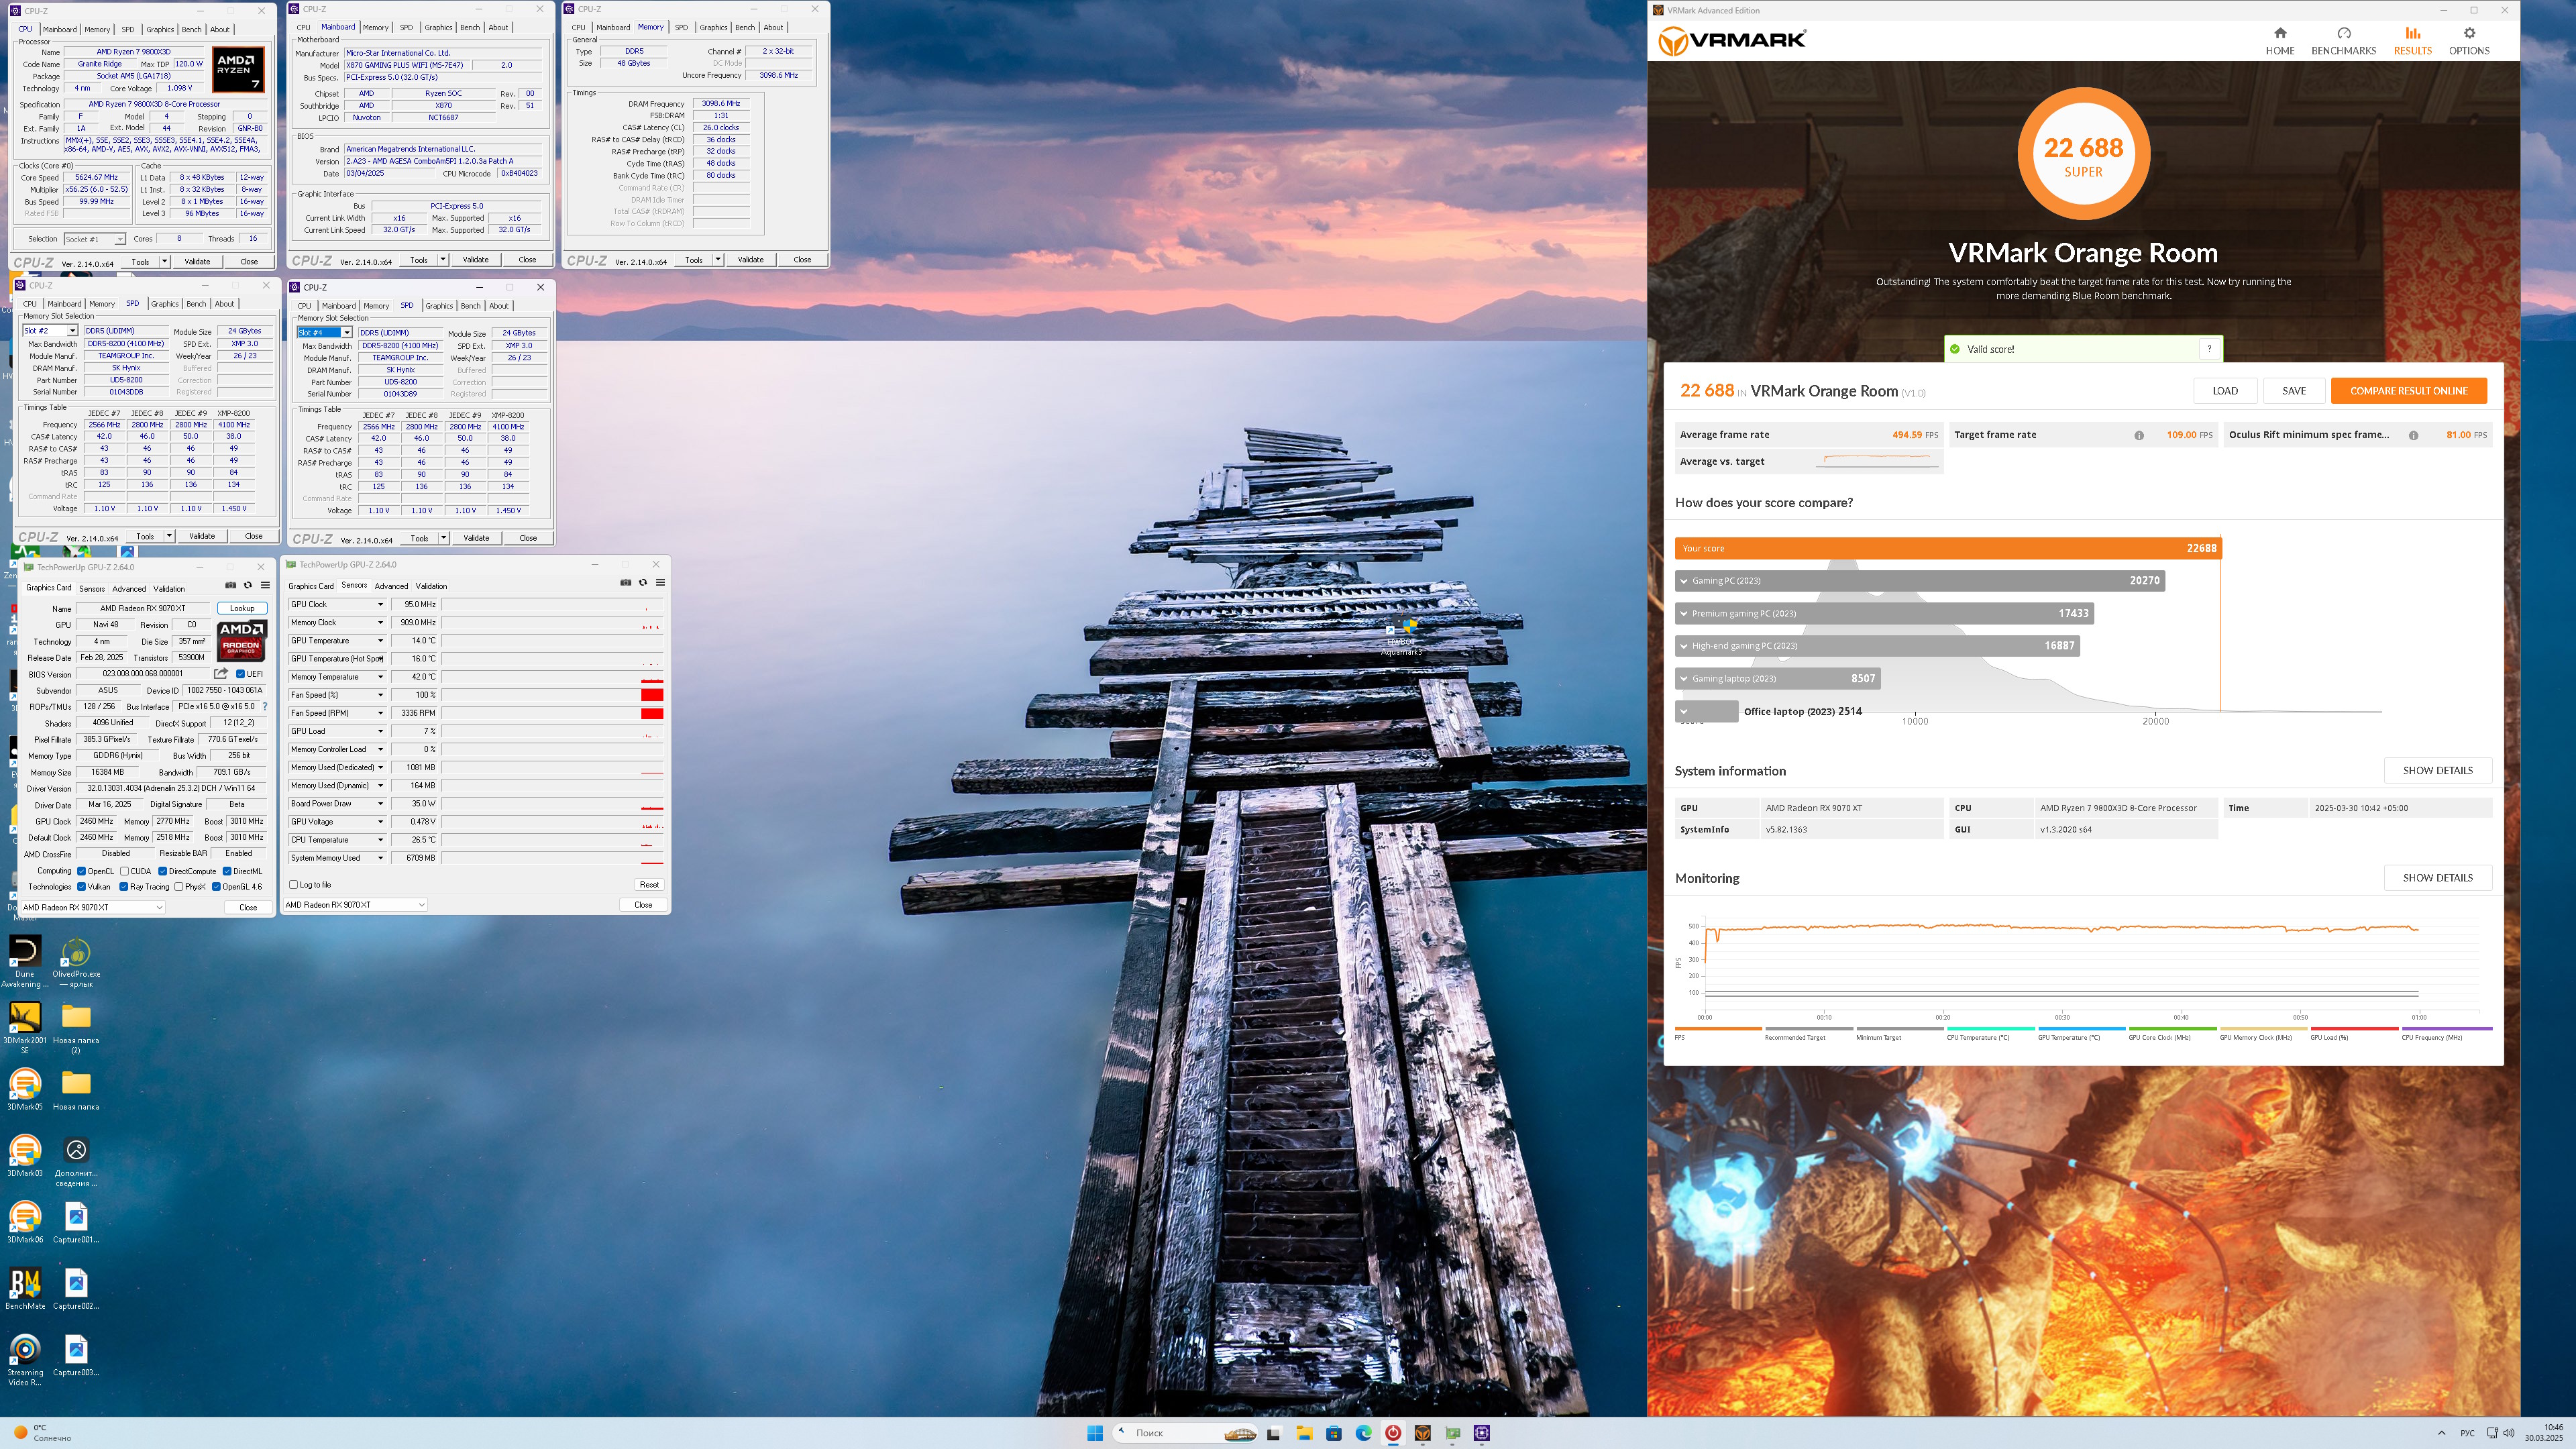Expand Premium gaming PC (2023) comparison row
The width and height of the screenshot is (2576, 1449).
coord(1683,614)
